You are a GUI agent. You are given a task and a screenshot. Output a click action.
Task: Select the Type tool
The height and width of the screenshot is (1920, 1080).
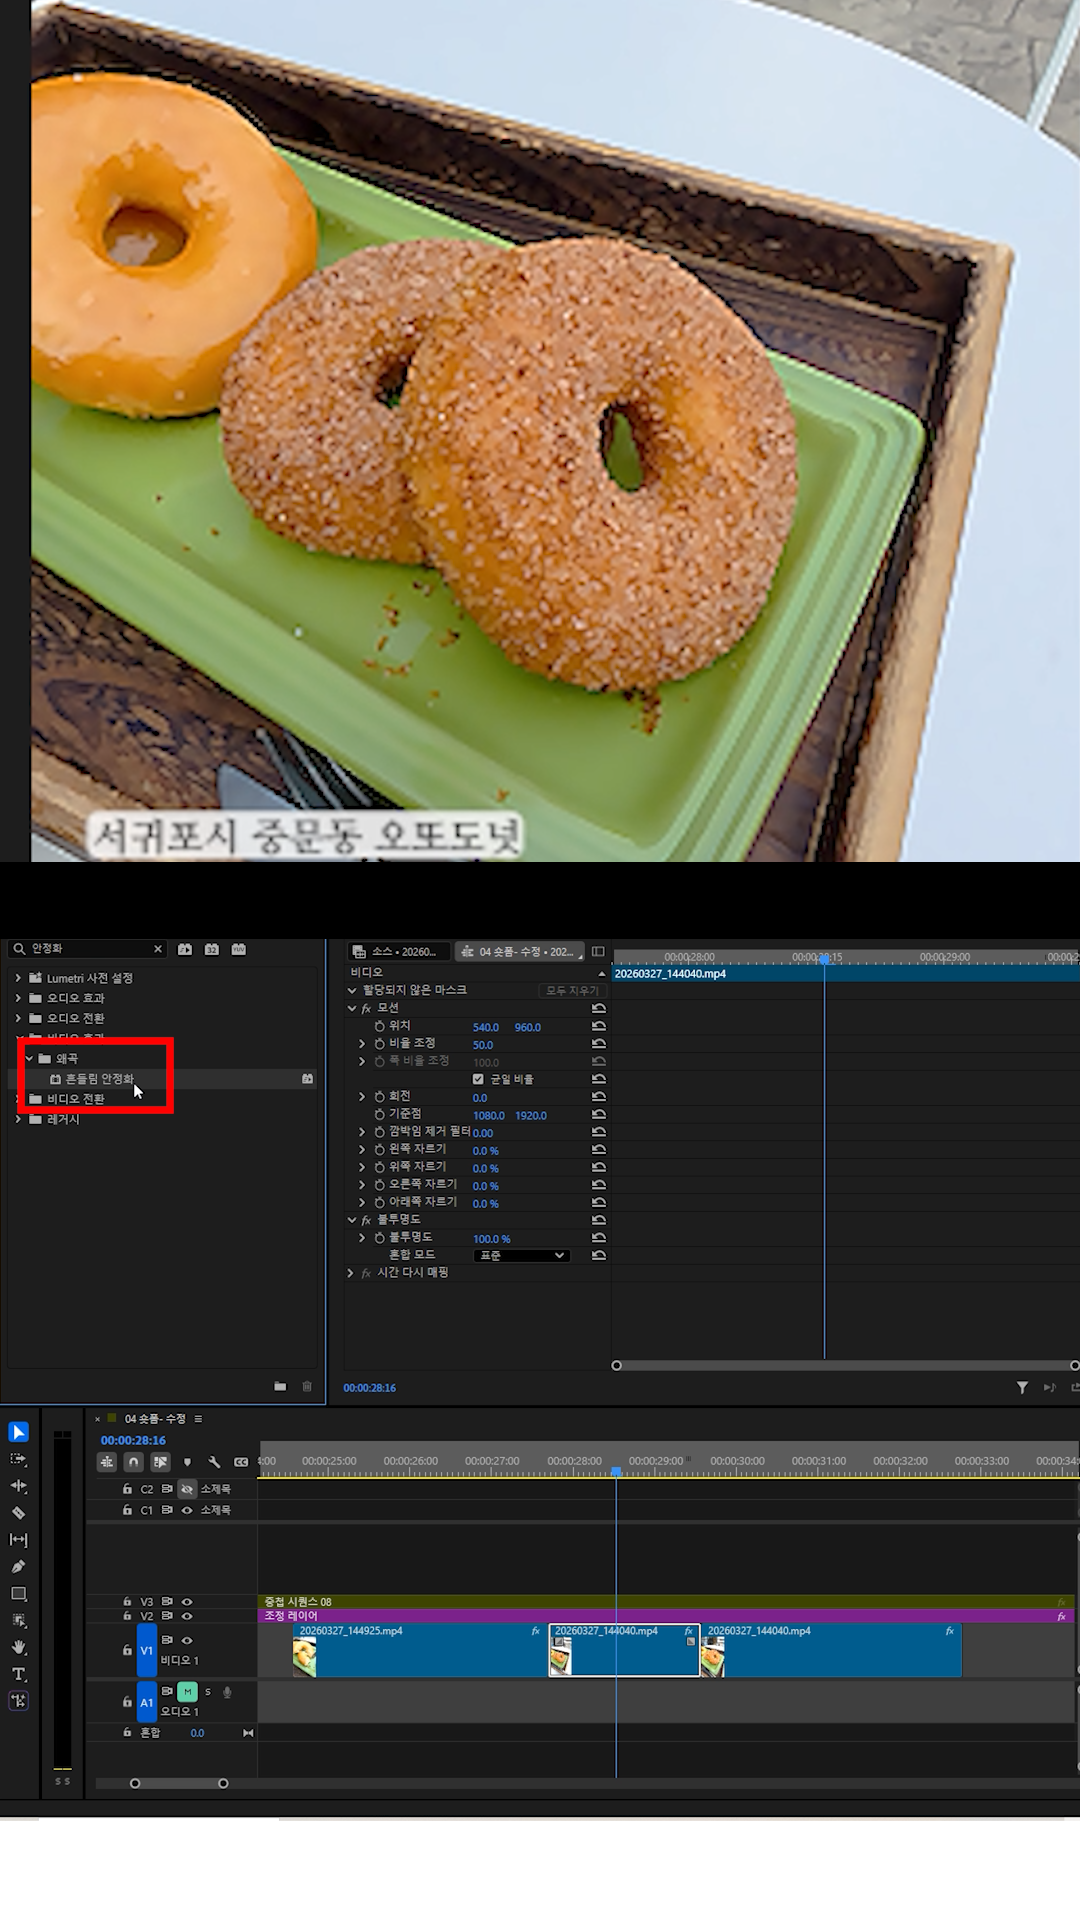click(18, 1674)
